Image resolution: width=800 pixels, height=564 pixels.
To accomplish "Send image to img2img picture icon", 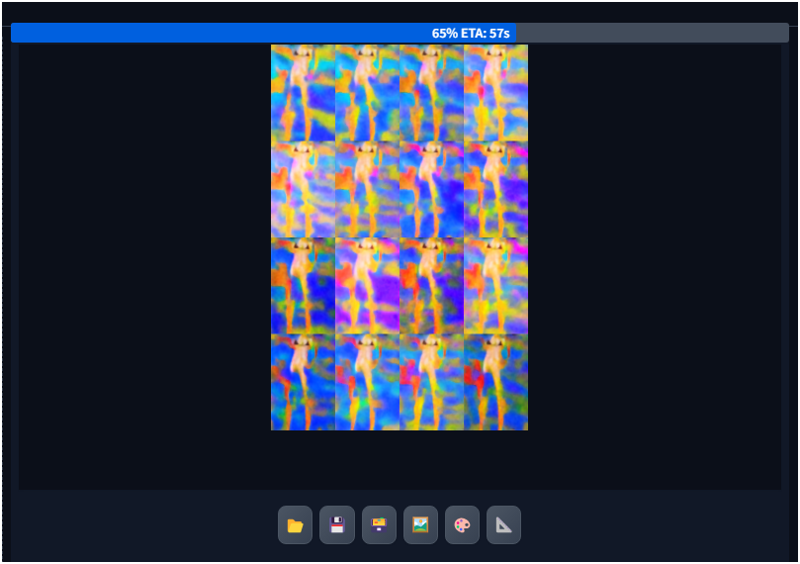I will [420, 525].
